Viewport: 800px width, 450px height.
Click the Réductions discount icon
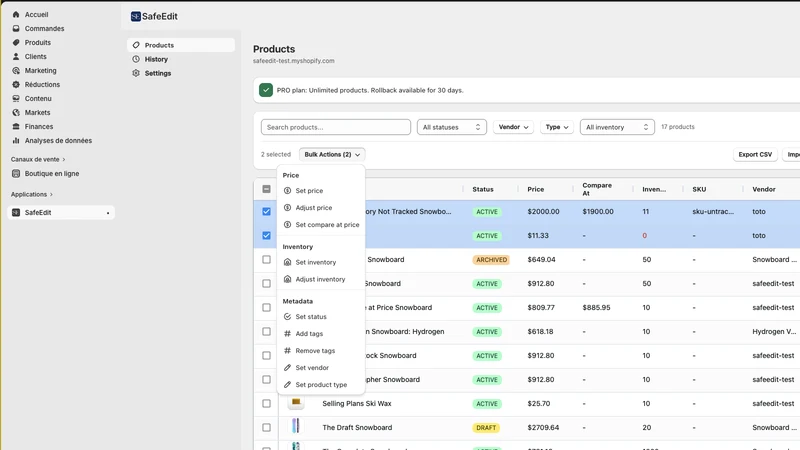[16, 85]
